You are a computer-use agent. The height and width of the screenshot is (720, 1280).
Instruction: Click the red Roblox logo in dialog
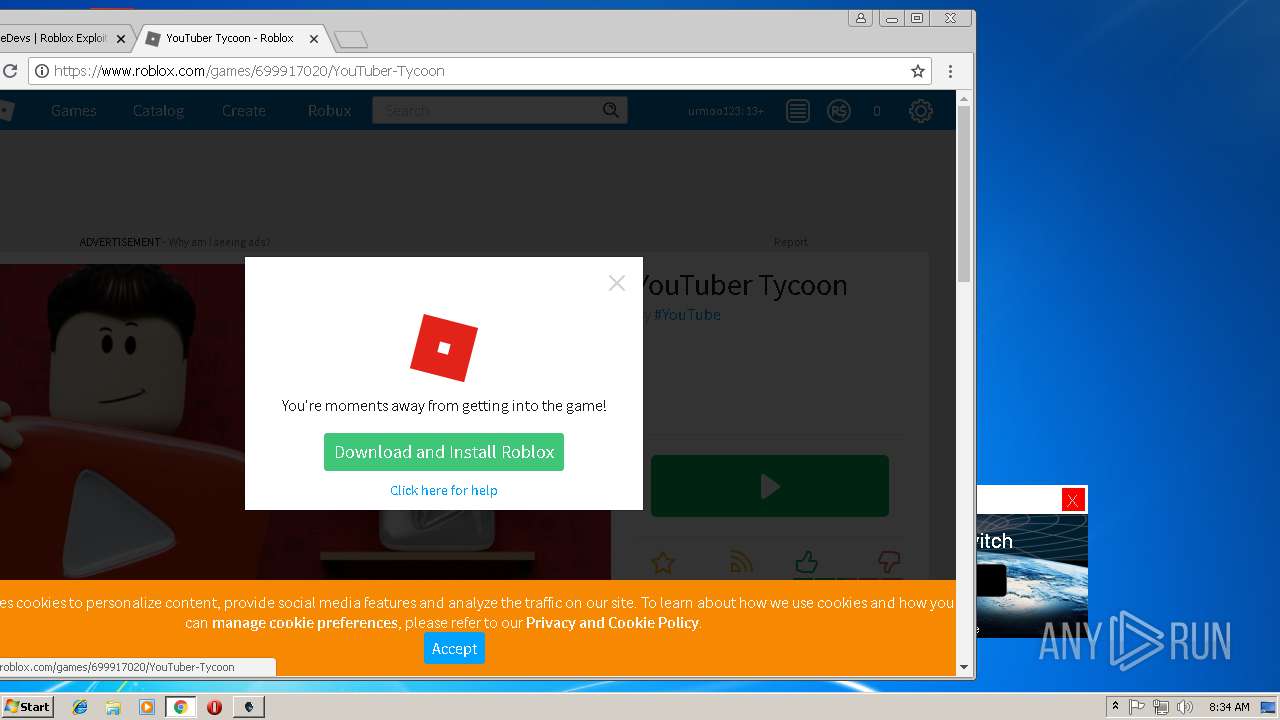[x=444, y=348]
